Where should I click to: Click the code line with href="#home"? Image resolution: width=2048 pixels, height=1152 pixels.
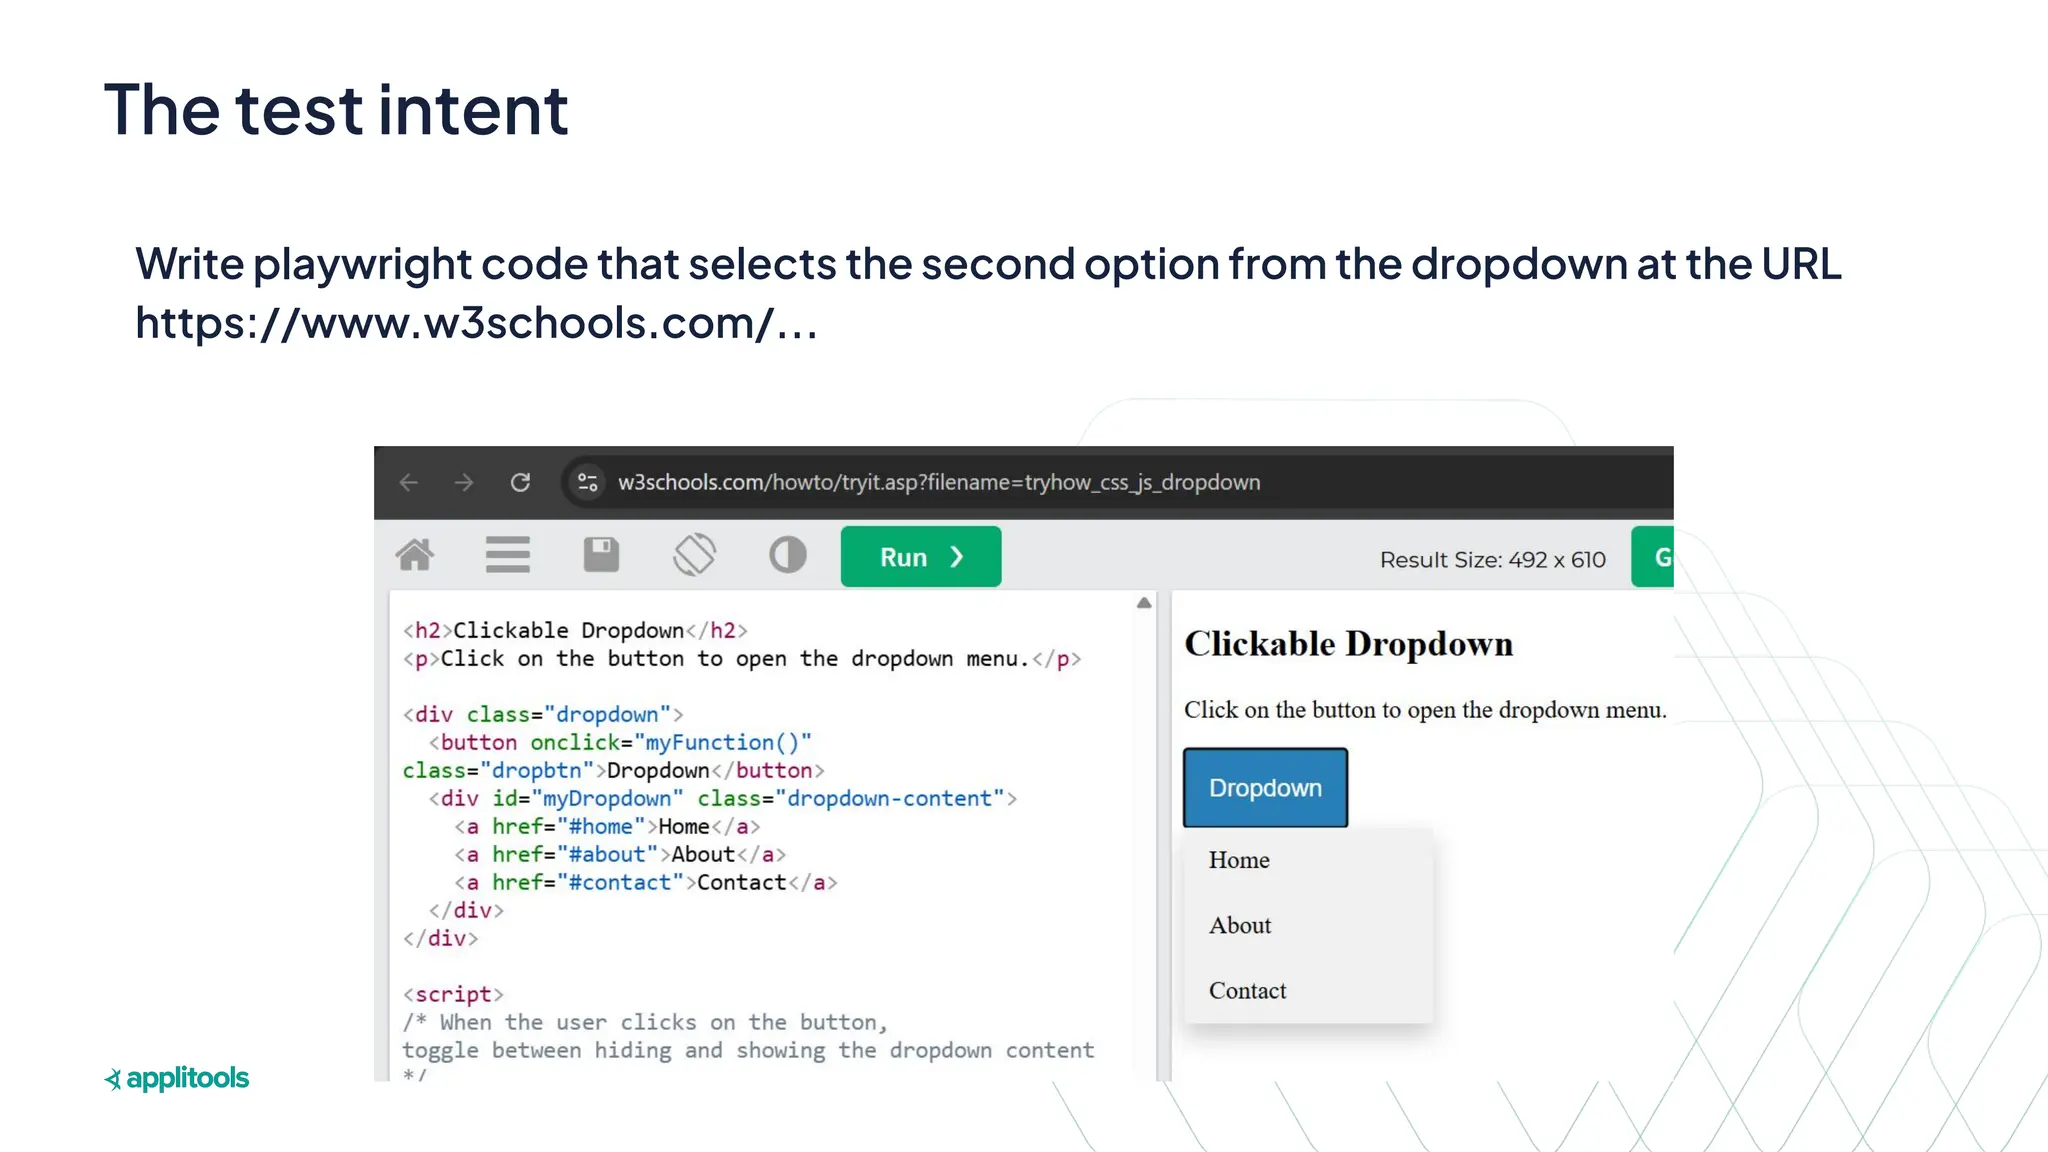(x=607, y=827)
